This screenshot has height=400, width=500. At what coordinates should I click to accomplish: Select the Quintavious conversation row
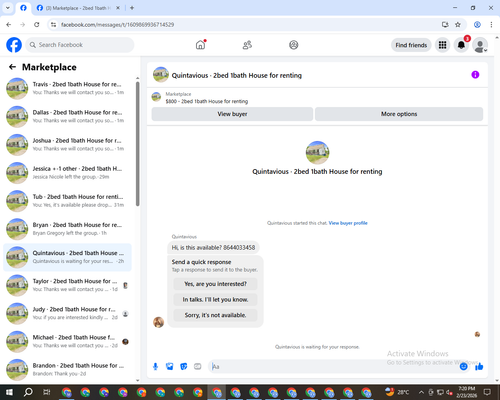(67, 257)
